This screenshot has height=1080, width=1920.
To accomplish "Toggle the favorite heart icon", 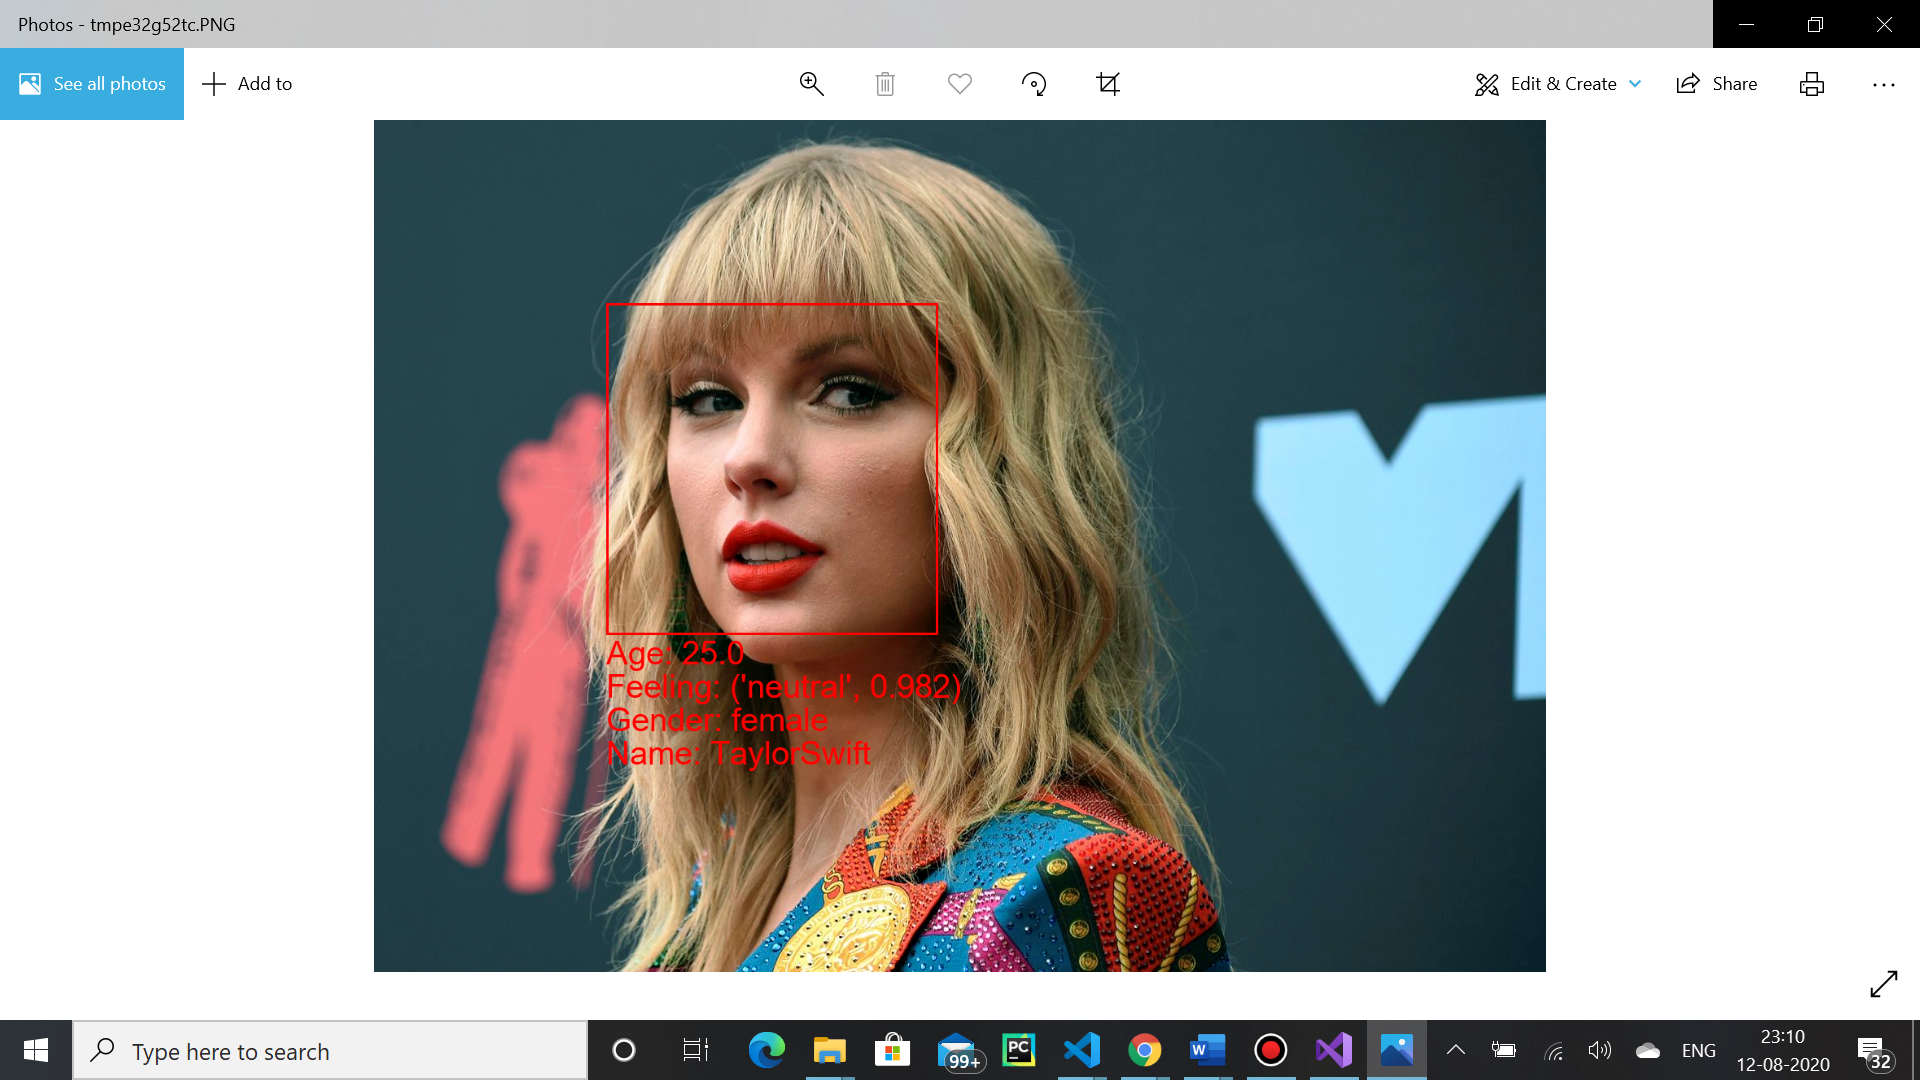I will click(959, 84).
